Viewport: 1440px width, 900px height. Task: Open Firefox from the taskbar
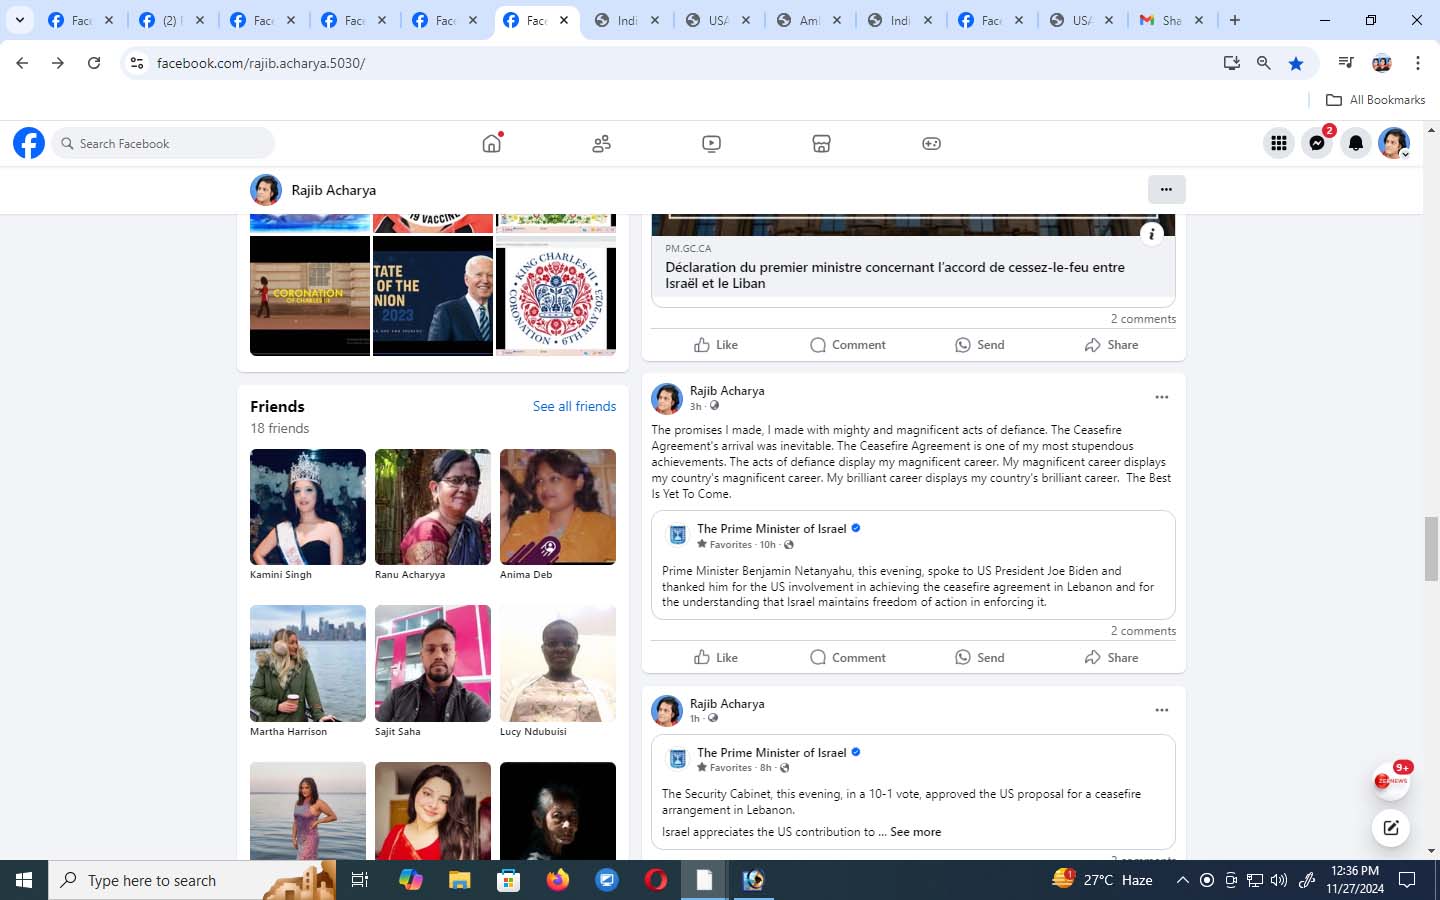[x=557, y=880]
